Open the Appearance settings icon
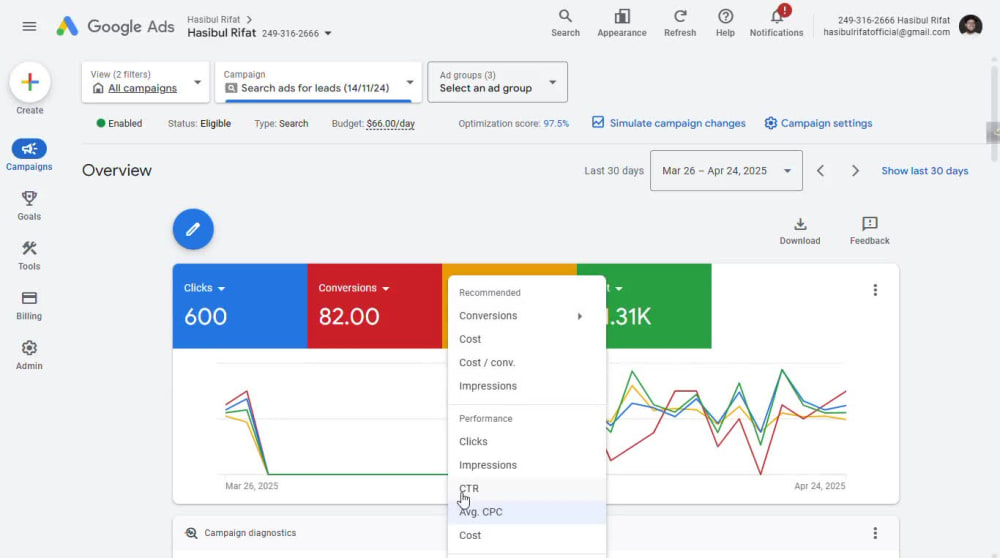The height and width of the screenshot is (558, 1000). pos(622,24)
